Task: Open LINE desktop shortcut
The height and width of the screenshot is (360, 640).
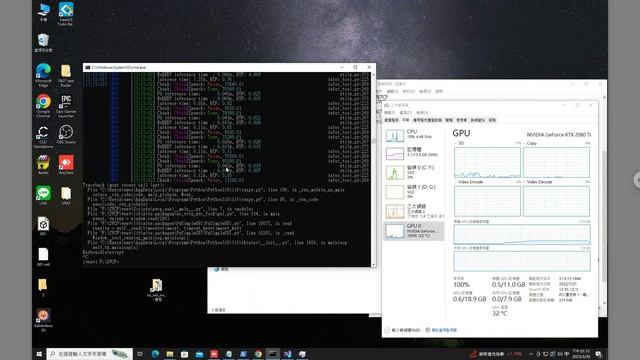Action: (x=43, y=195)
